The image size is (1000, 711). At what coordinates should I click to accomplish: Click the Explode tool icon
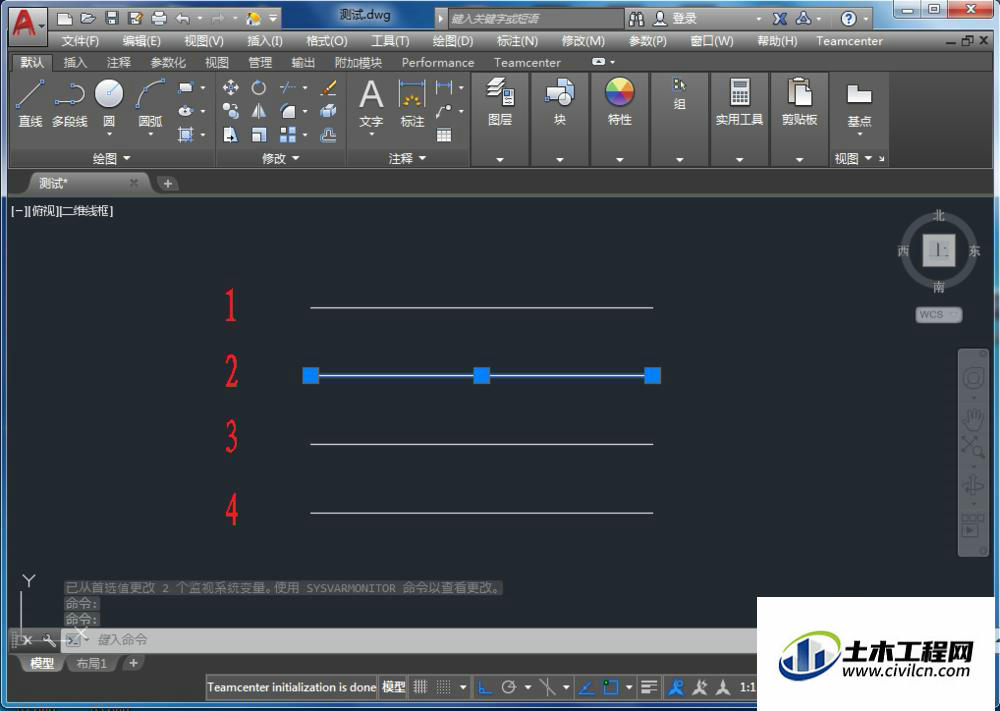[328, 111]
